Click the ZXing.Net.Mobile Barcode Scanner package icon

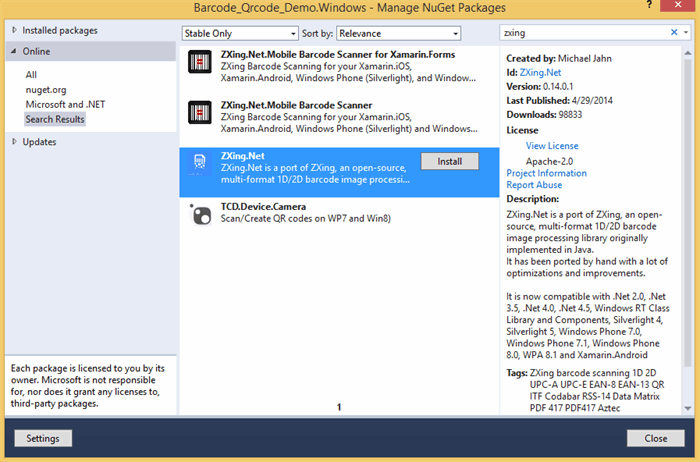pos(200,112)
